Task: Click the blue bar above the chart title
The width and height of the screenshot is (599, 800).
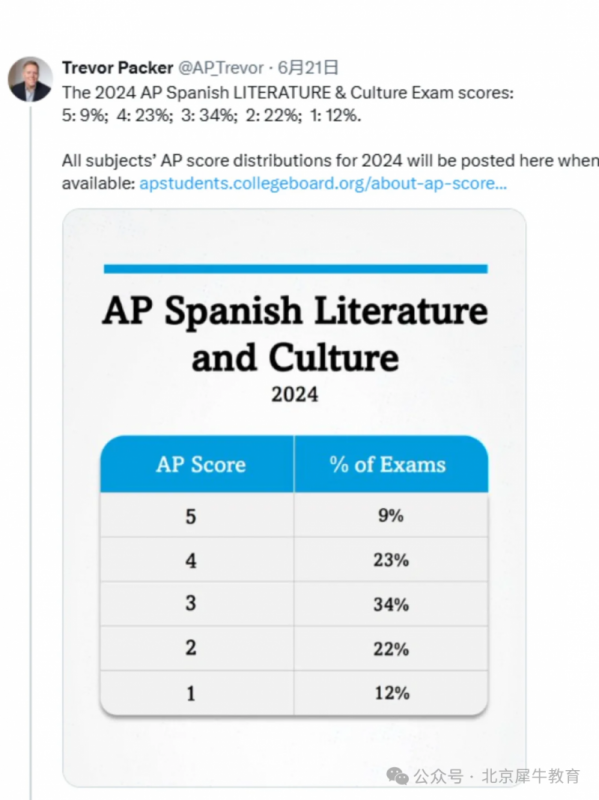Action: (295, 269)
